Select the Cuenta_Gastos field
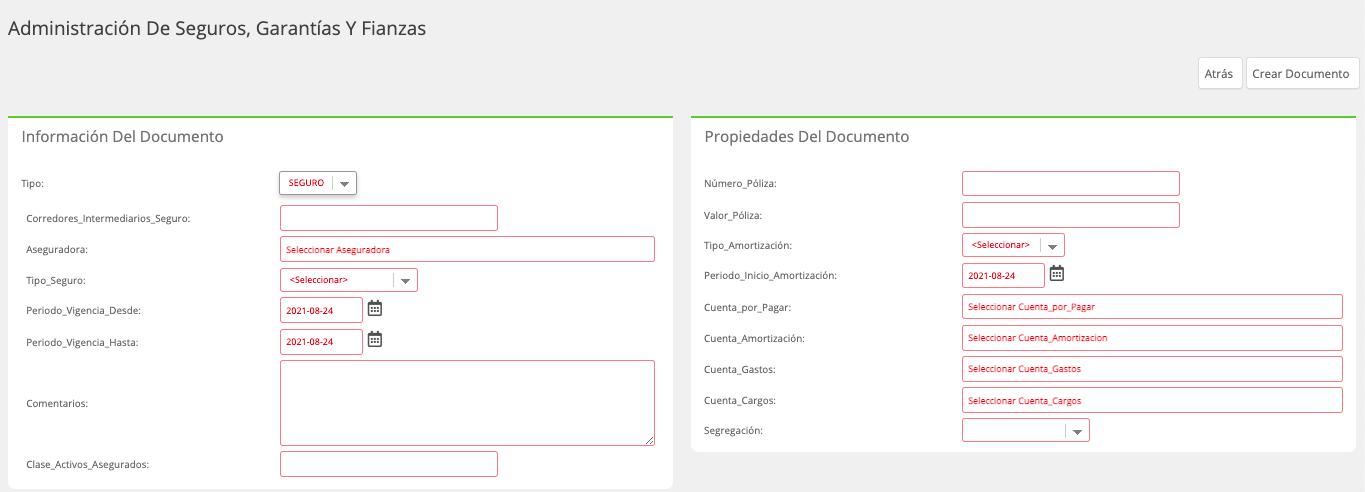This screenshot has width=1365, height=492. 1152,369
